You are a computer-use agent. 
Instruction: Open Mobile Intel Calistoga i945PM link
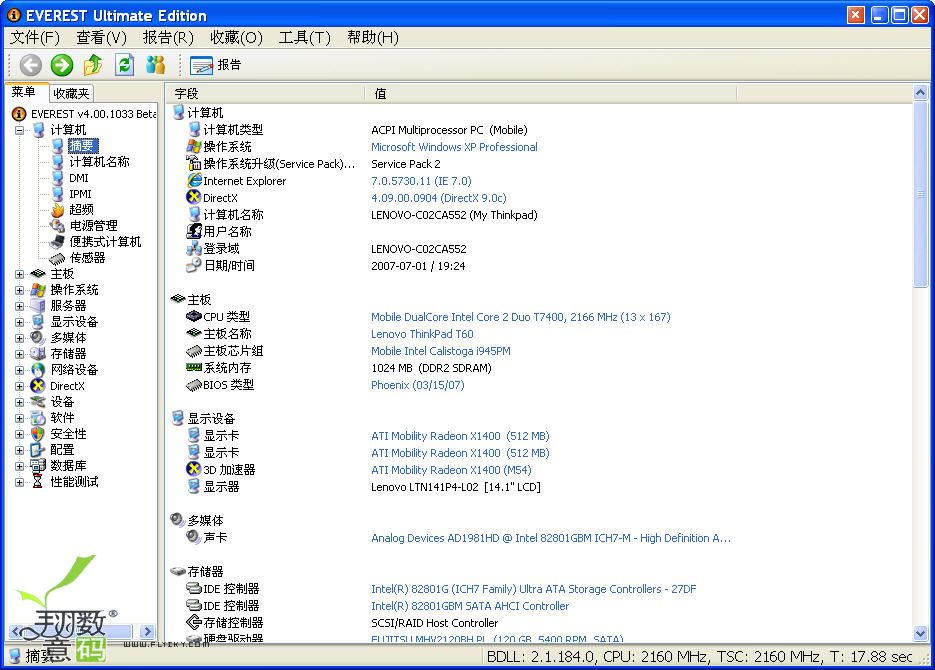pyautogui.click(x=441, y=351)
